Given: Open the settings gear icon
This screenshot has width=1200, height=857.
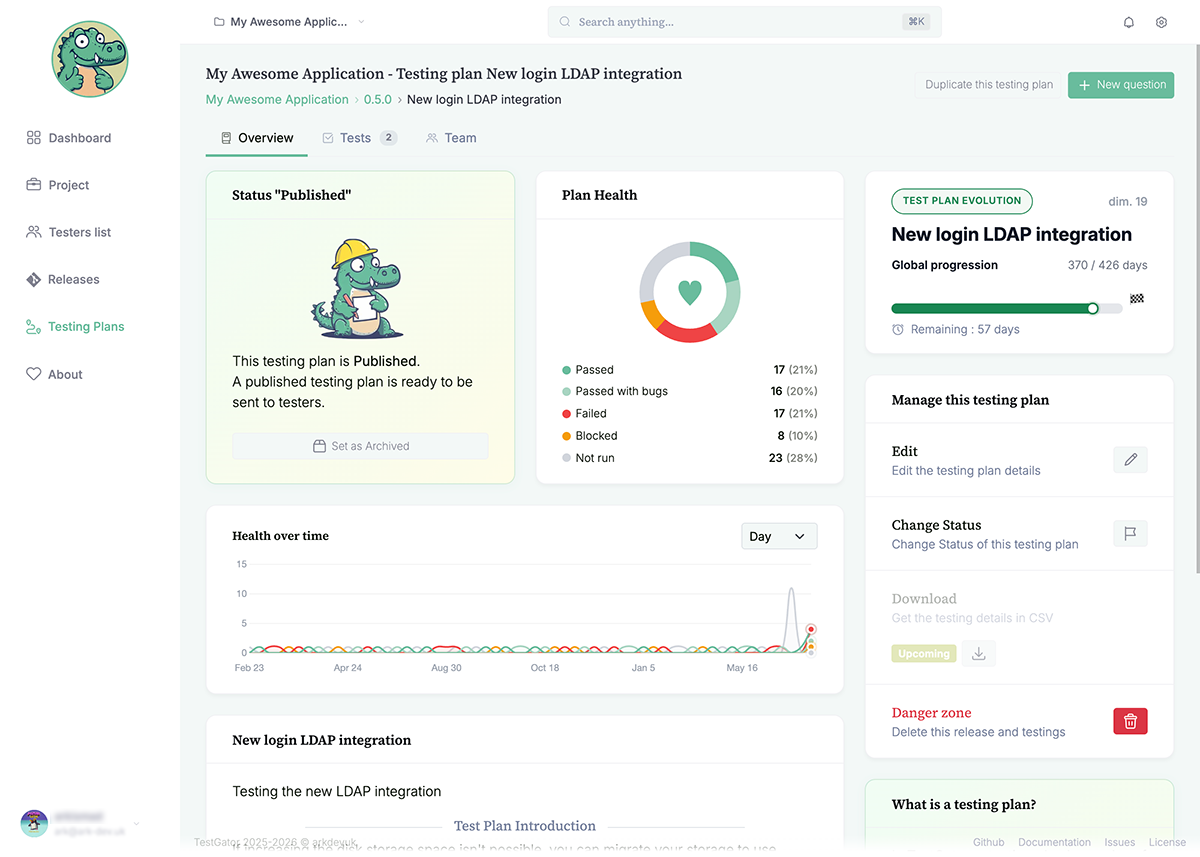Looking at the screenshot, I should click(1161, 22).
